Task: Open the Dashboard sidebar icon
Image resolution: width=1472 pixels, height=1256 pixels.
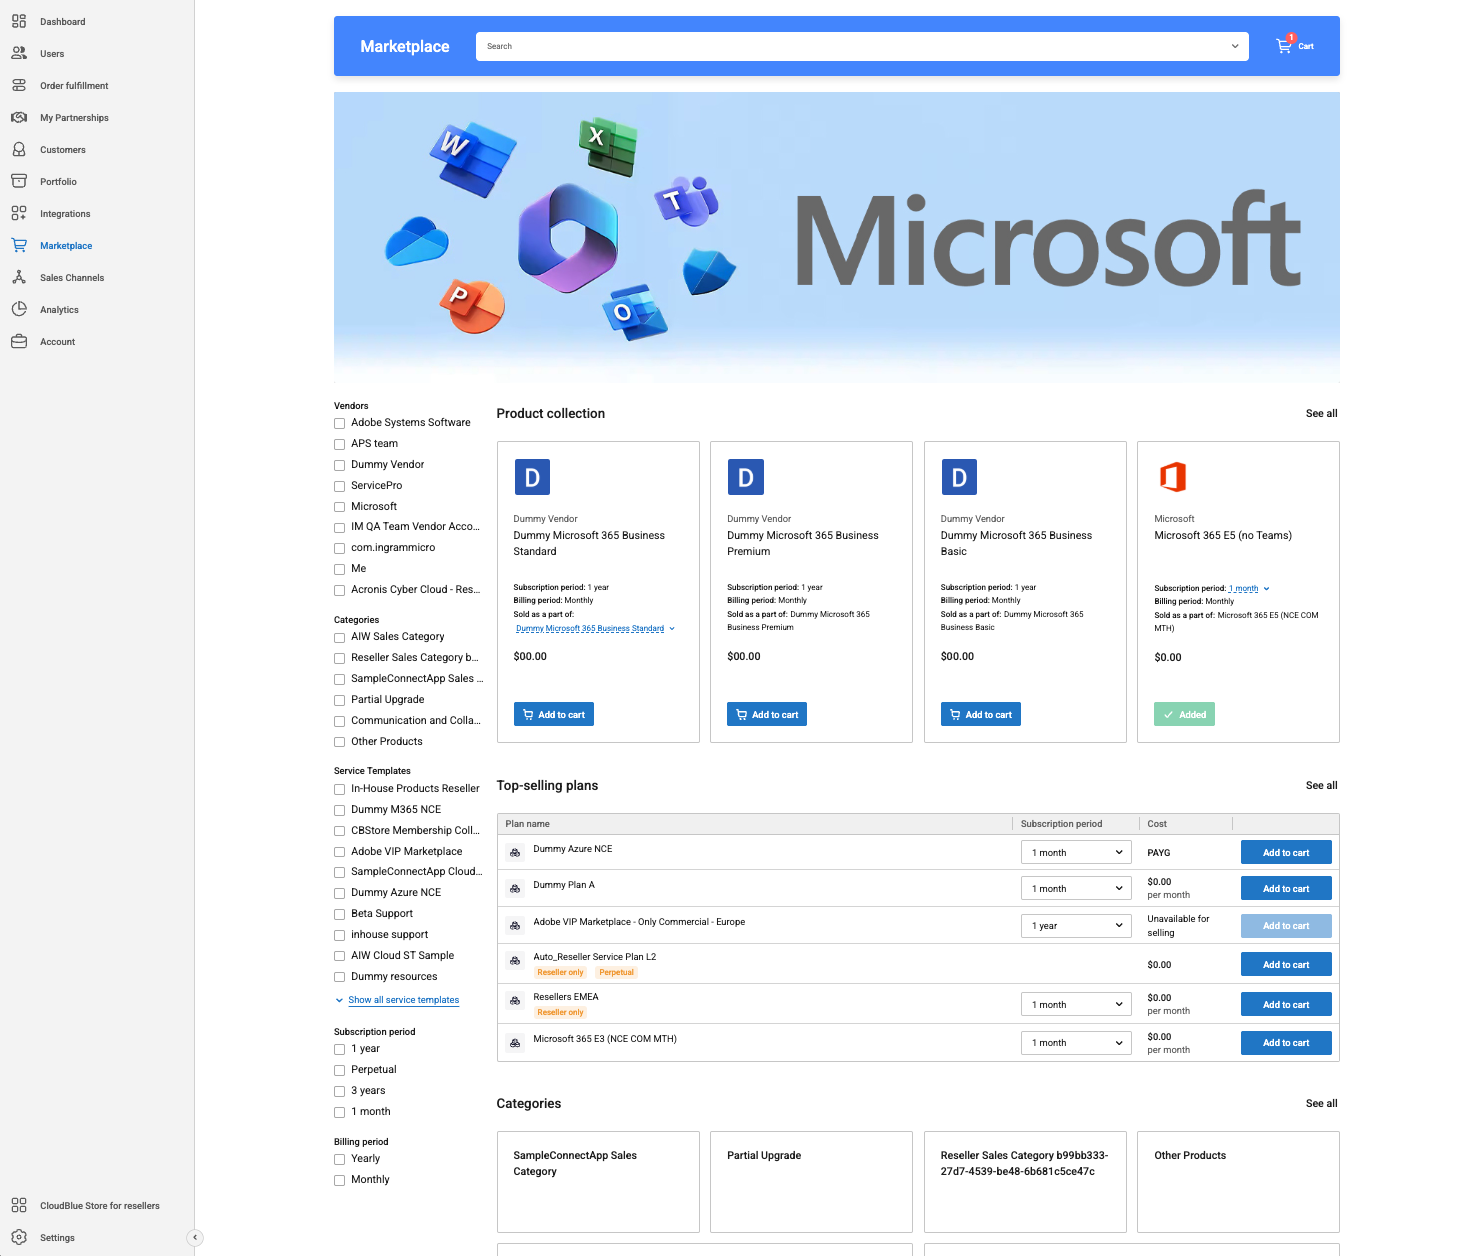Action: (19, 21)
